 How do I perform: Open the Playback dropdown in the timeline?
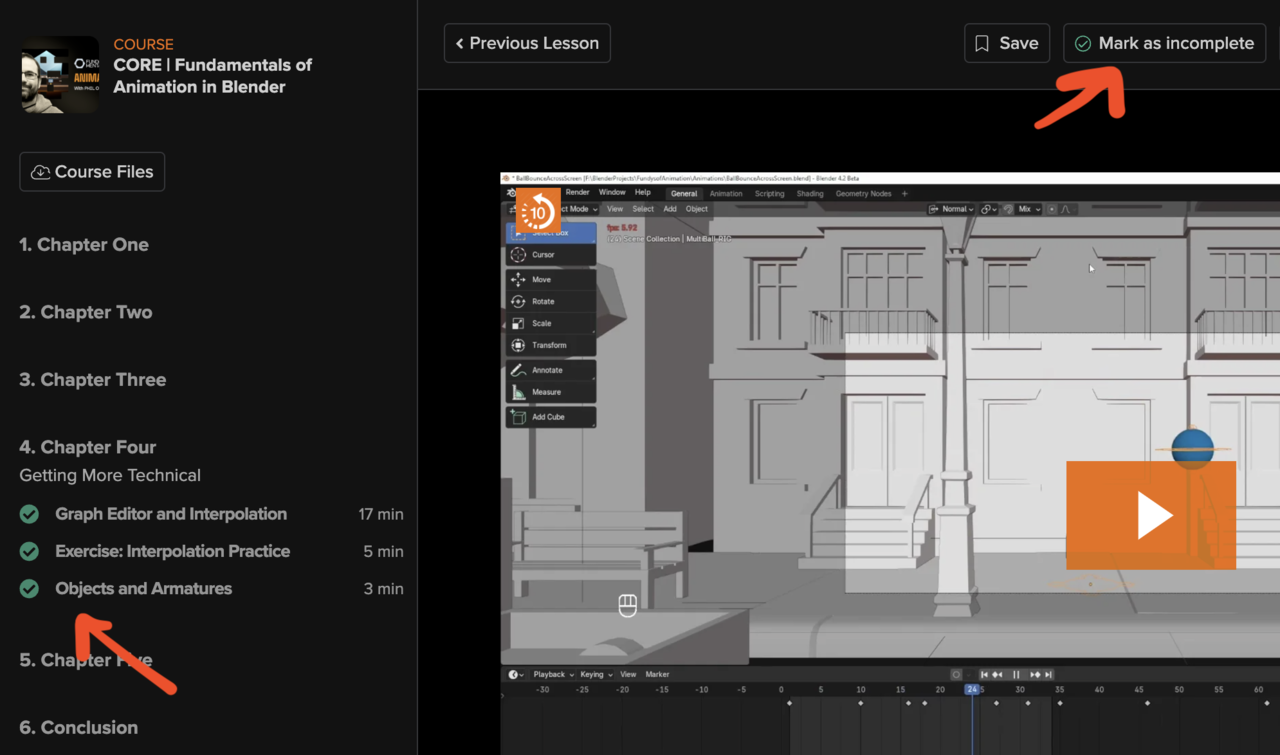(549, 674)
